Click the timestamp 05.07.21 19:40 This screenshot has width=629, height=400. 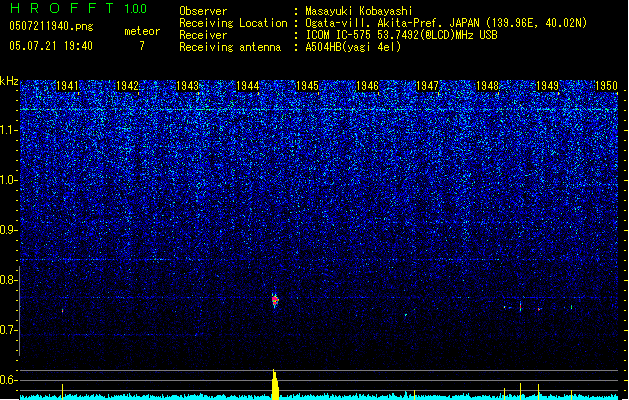click(51, 46)
